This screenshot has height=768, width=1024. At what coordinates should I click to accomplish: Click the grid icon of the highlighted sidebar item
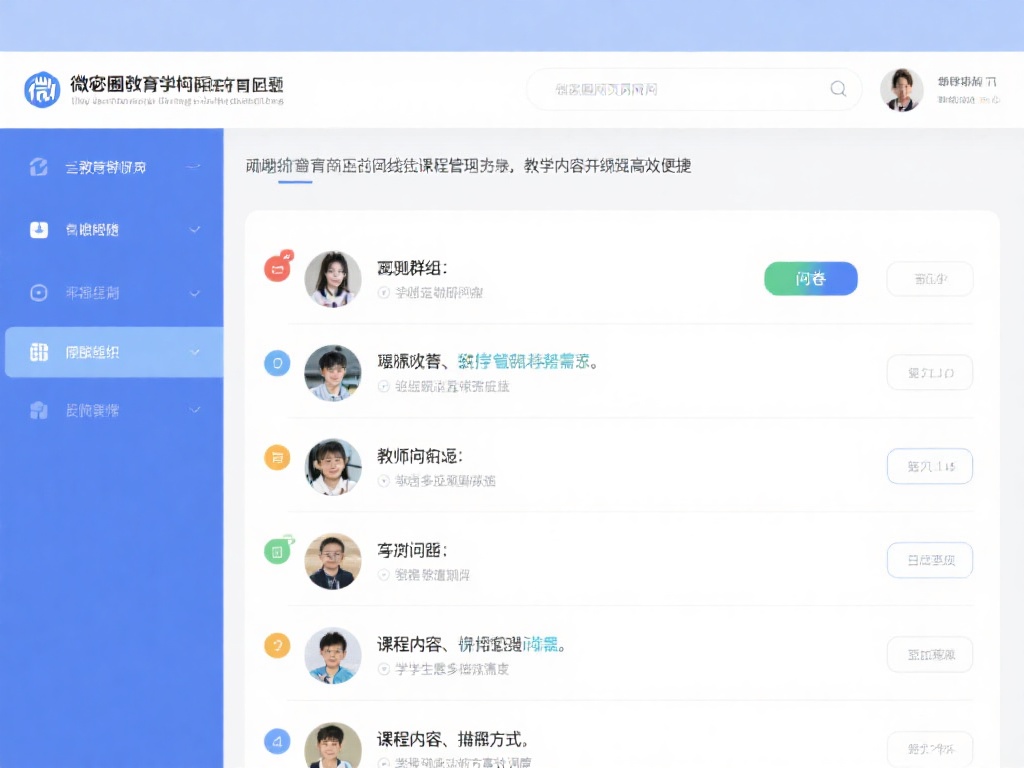click(x=39, y=352)
